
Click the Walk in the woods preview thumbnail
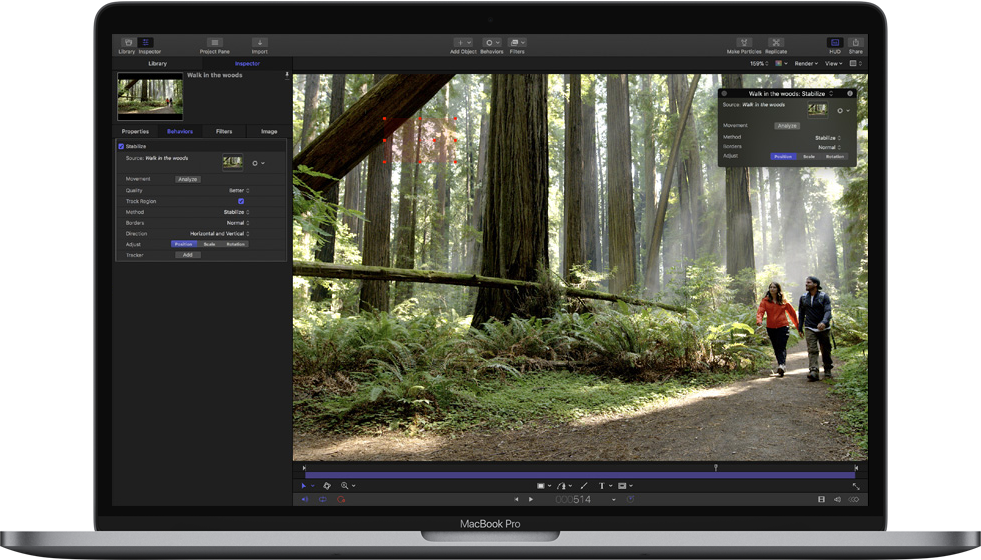click(150, 96)
